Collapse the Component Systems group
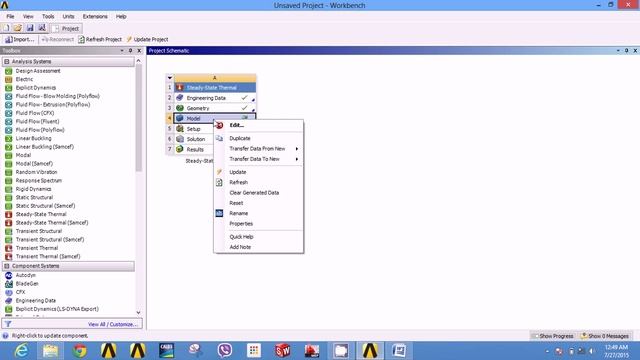640x360 pixels. [7, 266]
